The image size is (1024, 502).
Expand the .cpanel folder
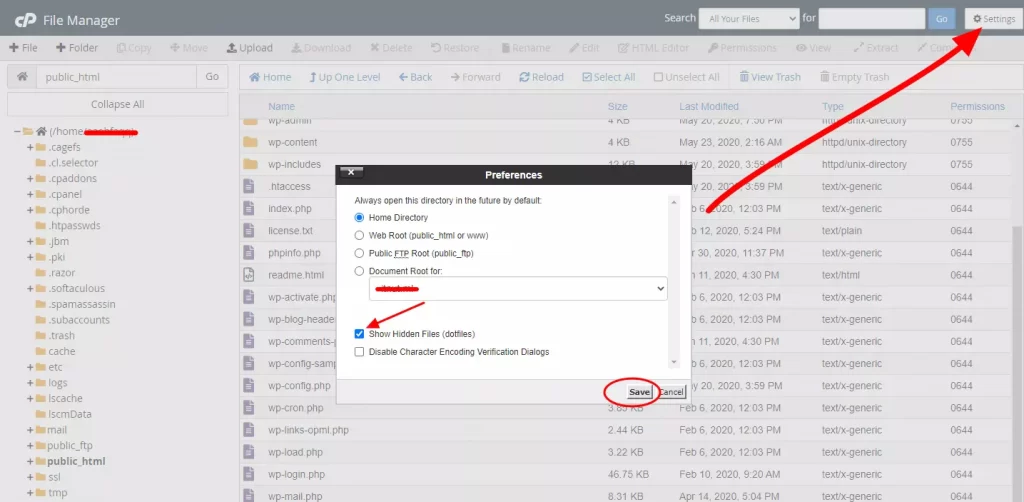30,194
